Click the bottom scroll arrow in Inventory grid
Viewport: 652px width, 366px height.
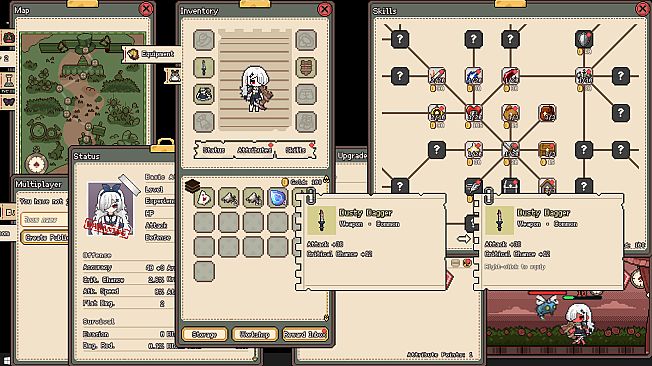(x=326, y=318)
